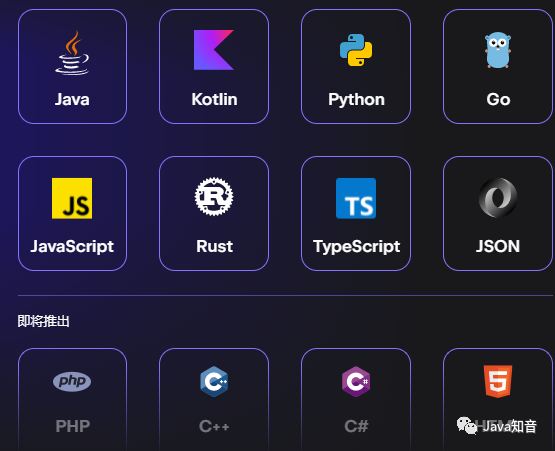Select the Go label text

coord(498,99)
